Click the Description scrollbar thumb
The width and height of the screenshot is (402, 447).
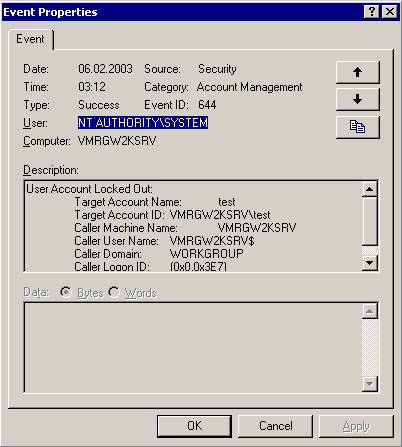pos(369,221)
